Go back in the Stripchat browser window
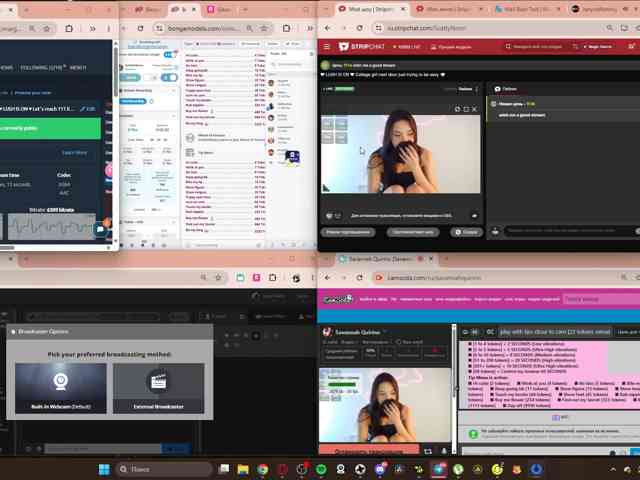Screen dimensions: 640x480 coord(327,28)
